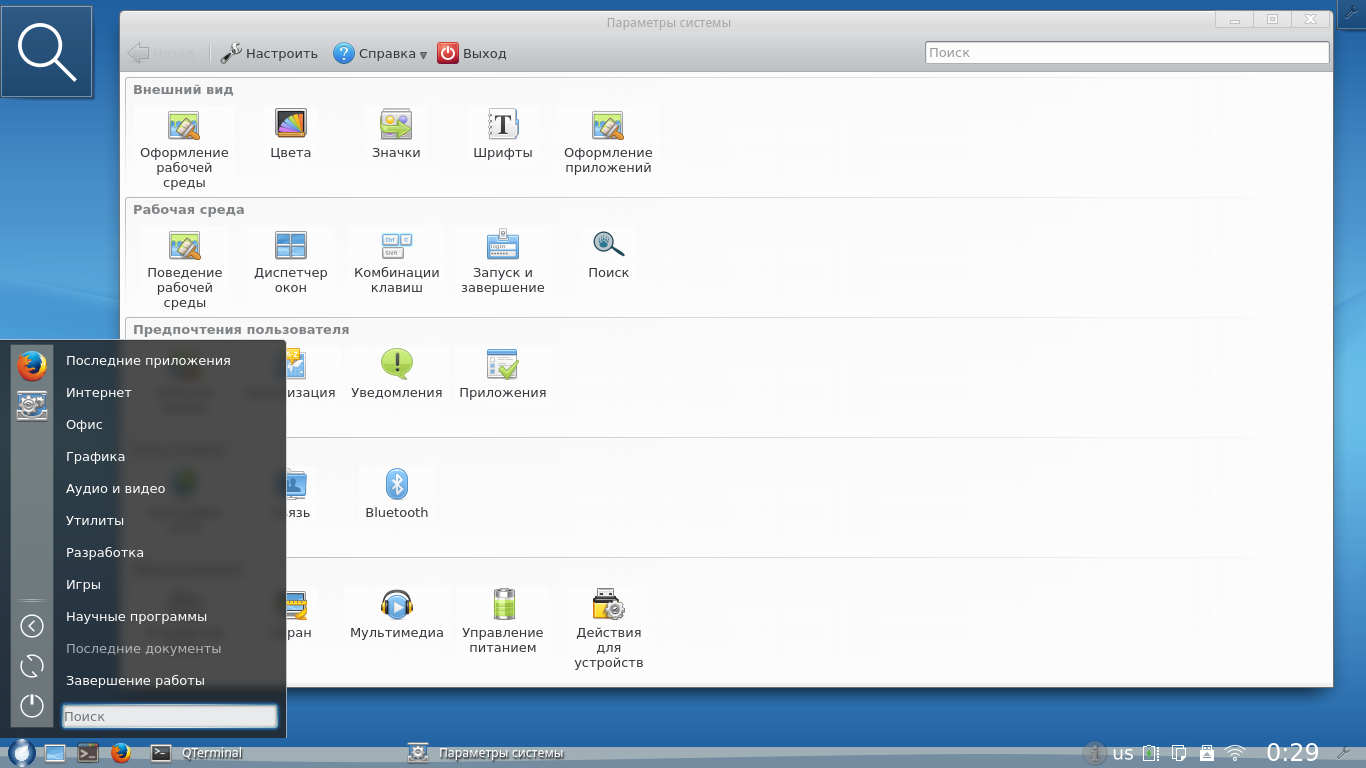Open the Интернет menu category

click(99, 393)
